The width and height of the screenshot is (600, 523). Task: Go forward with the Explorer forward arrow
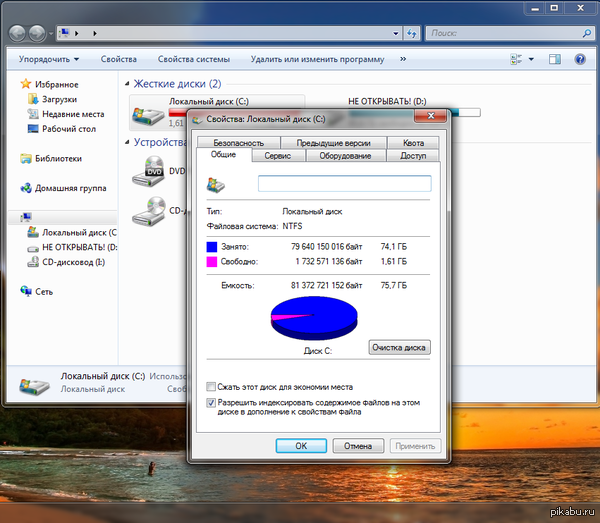37,33
